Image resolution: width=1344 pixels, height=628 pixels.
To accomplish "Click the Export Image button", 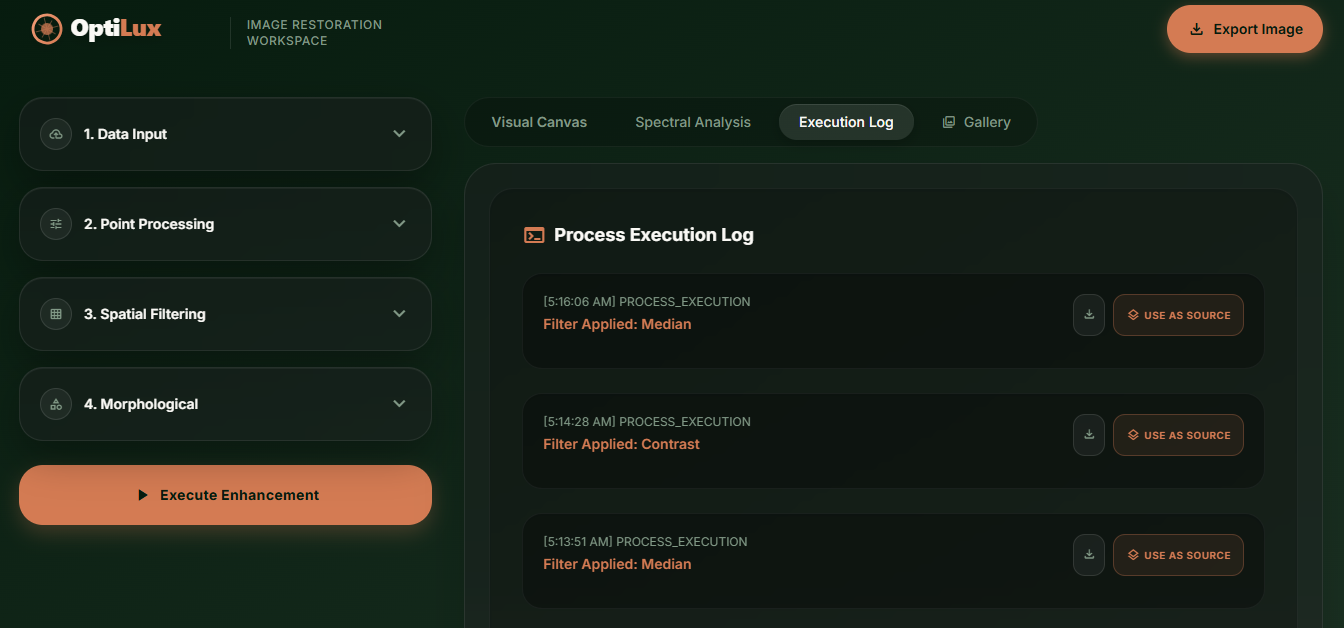I will 1245,29.
